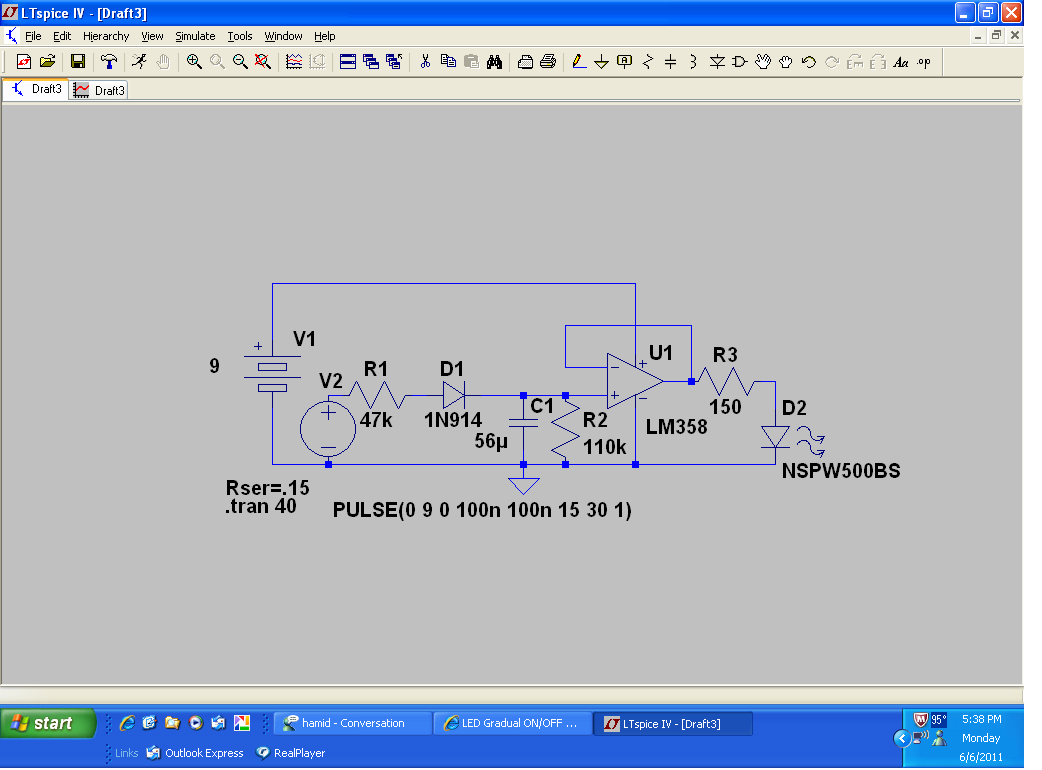The height and width of the screenshot is (770, 1042).
Task: Click the Undo arrow icon
Action: [x=809, y=62]
